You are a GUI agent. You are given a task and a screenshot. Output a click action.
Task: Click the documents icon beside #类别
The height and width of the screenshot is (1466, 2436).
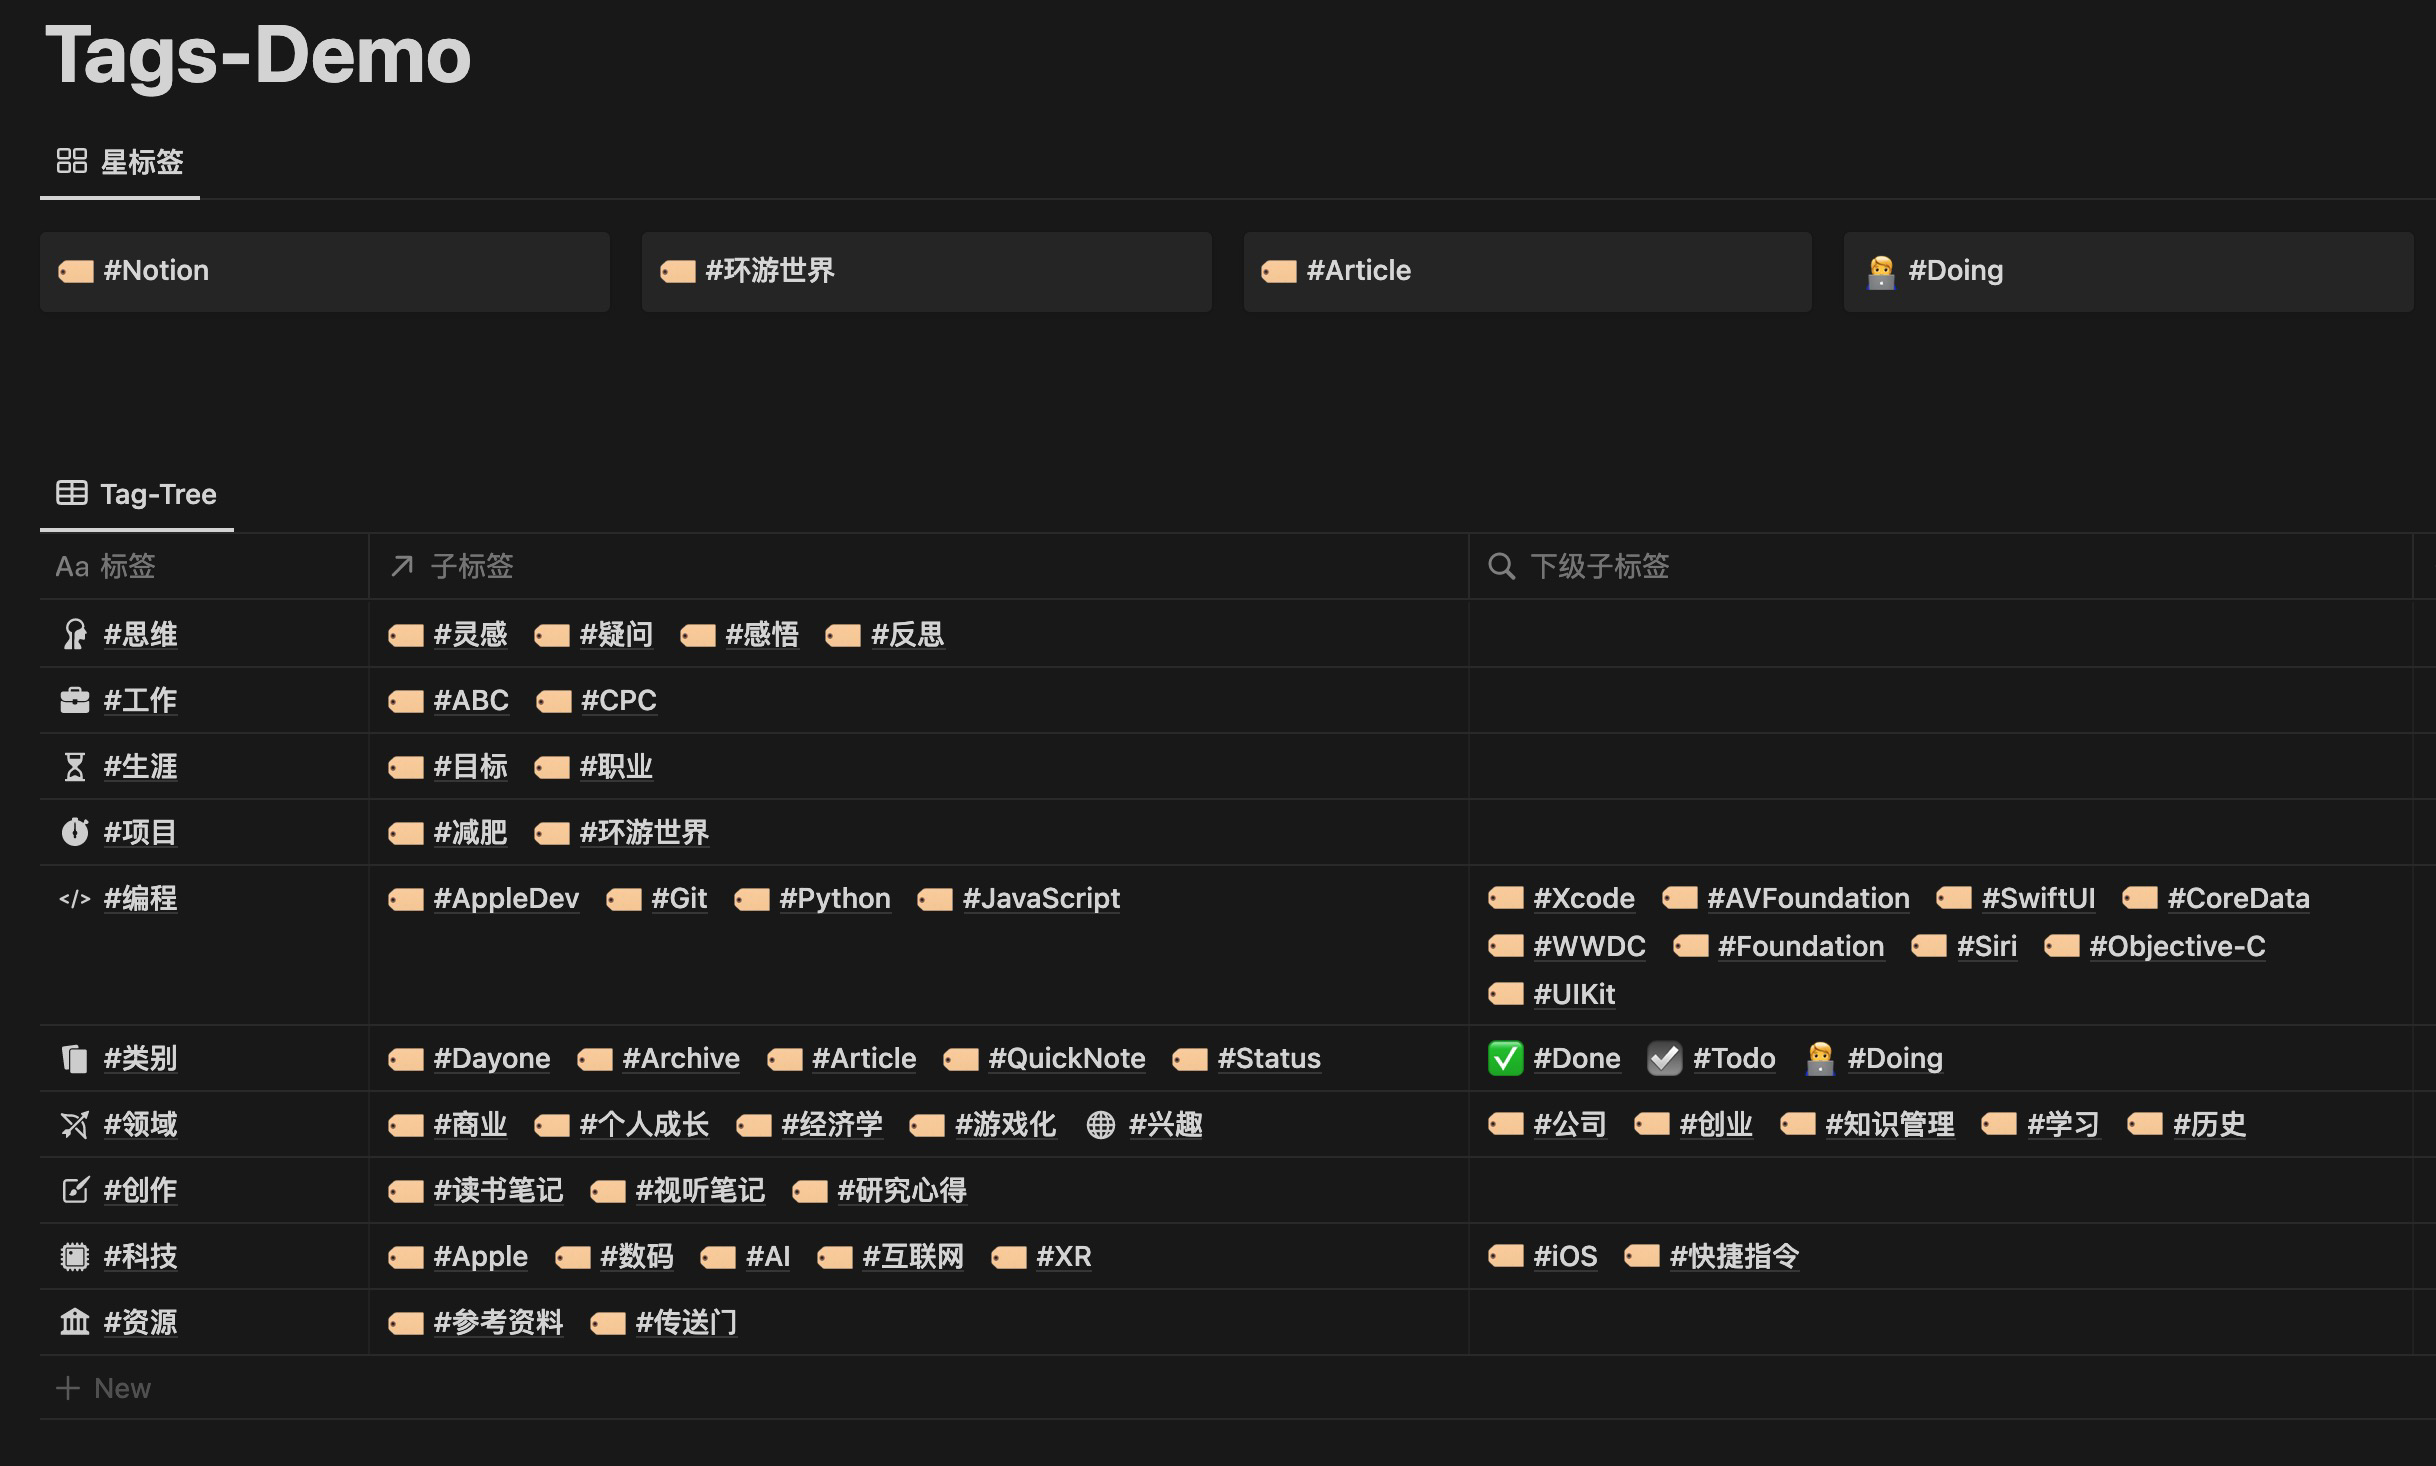pos(75,1058)
